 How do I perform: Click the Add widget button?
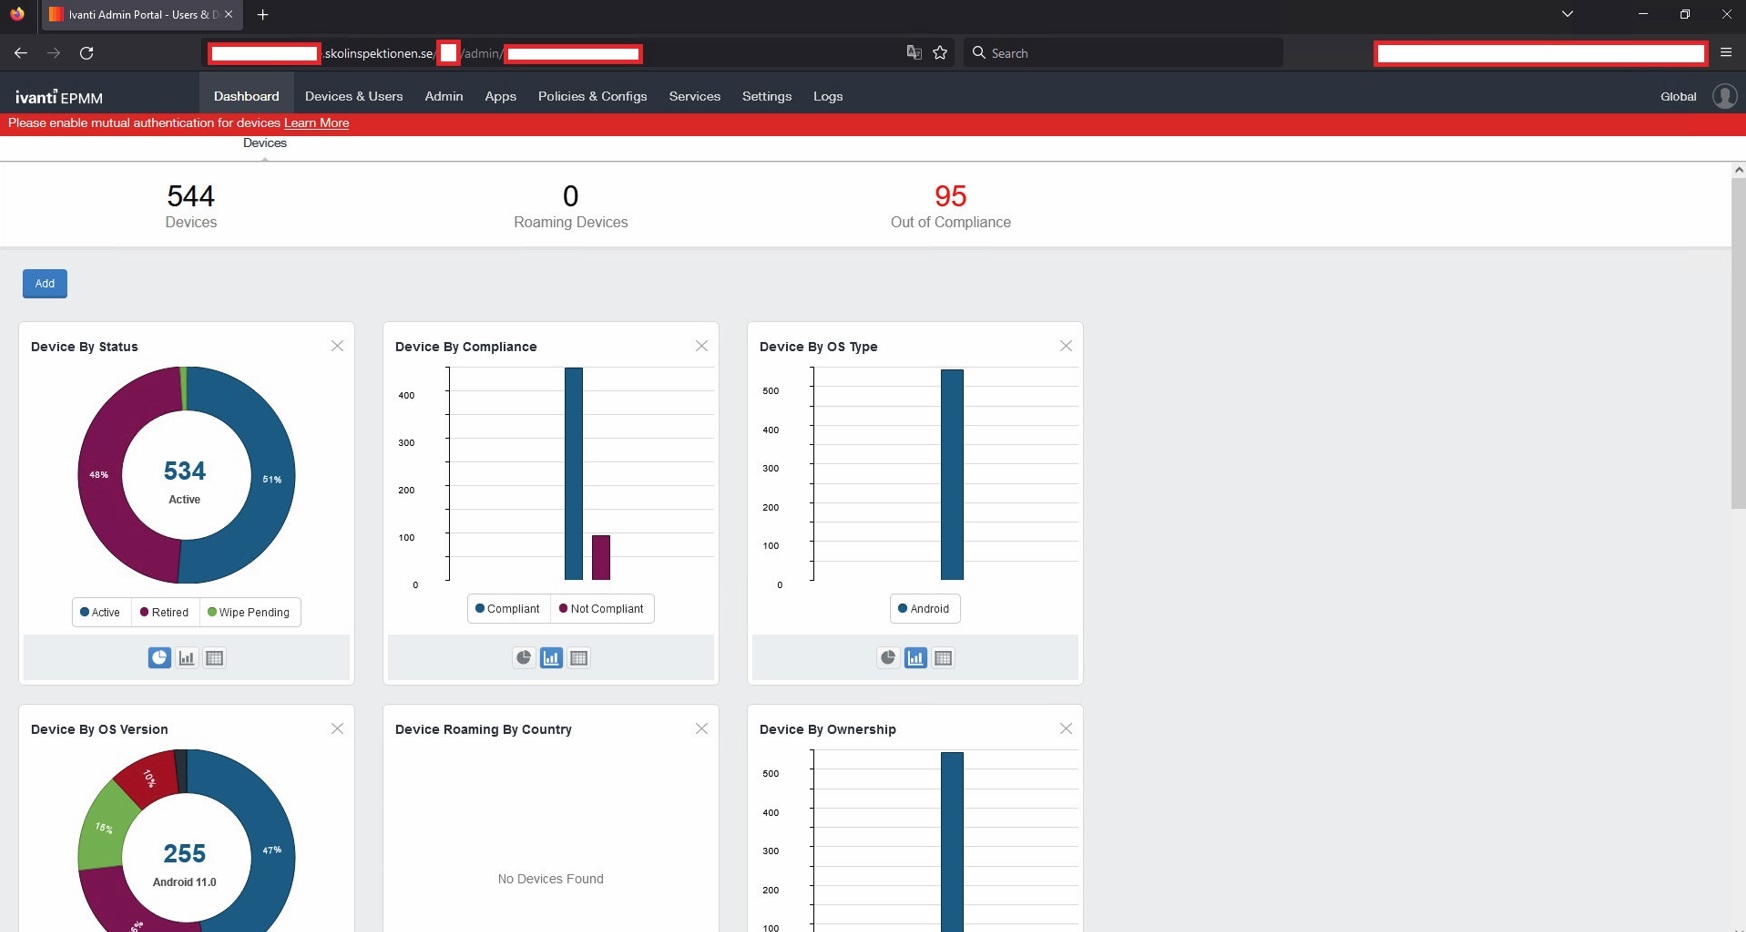click(x=45, y=284)
